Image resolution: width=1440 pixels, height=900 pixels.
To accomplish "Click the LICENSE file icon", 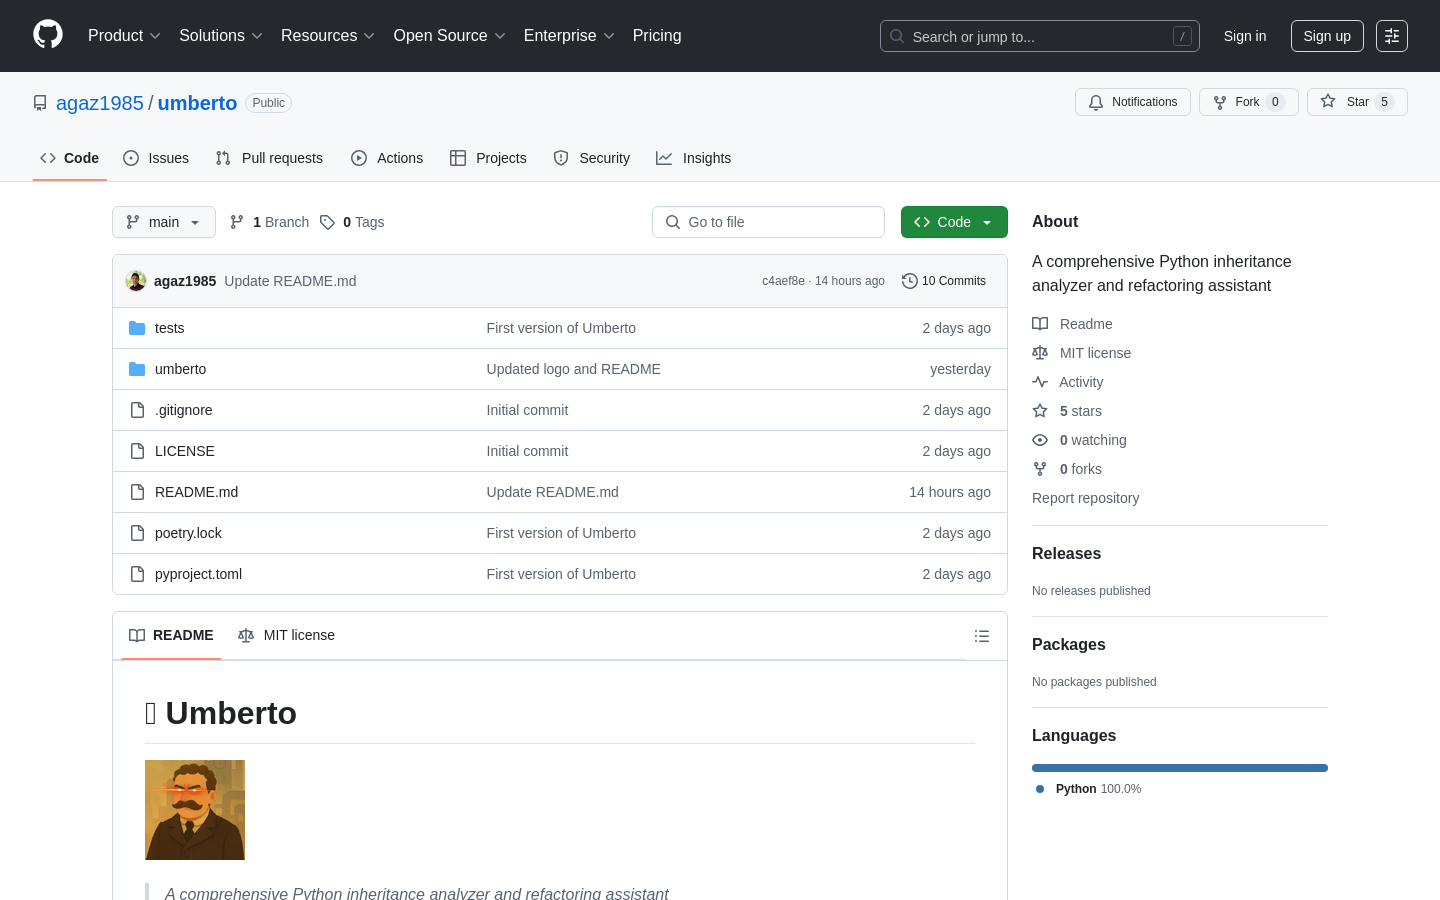I will point(138,451).
